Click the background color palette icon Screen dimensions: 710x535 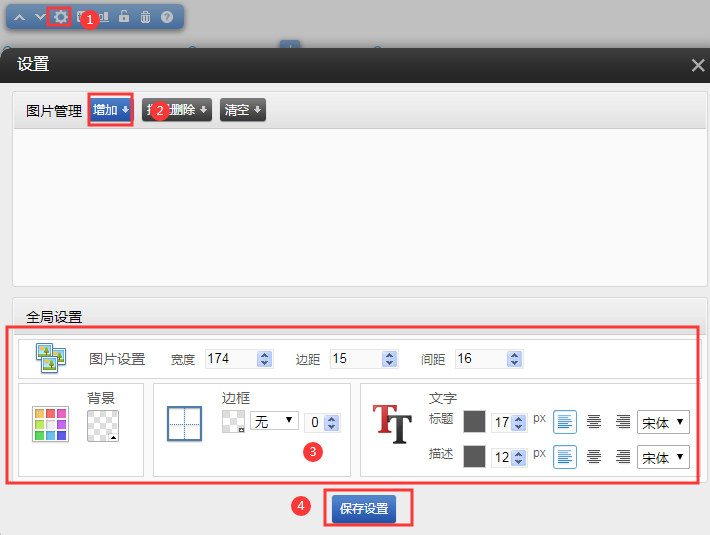[50, 424]
